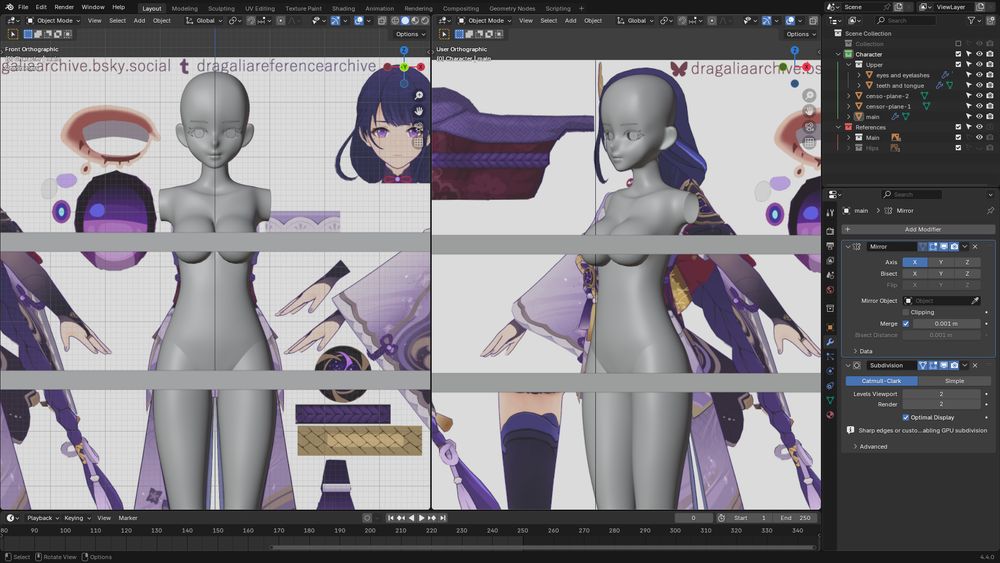Hide 'eyes and eyelashes' via eye icon
1000x563 pixels.
tap(979, 75)
